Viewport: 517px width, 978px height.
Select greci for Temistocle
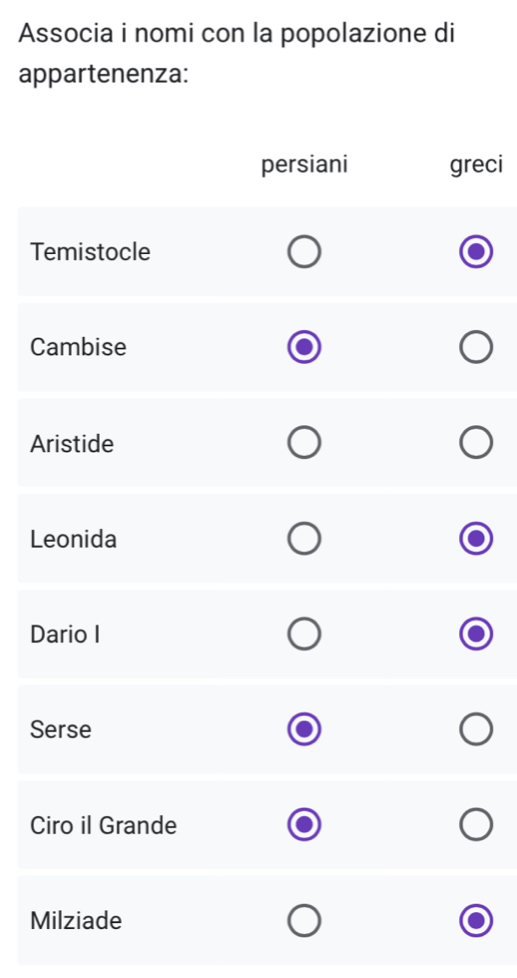[x=476, y=253]
